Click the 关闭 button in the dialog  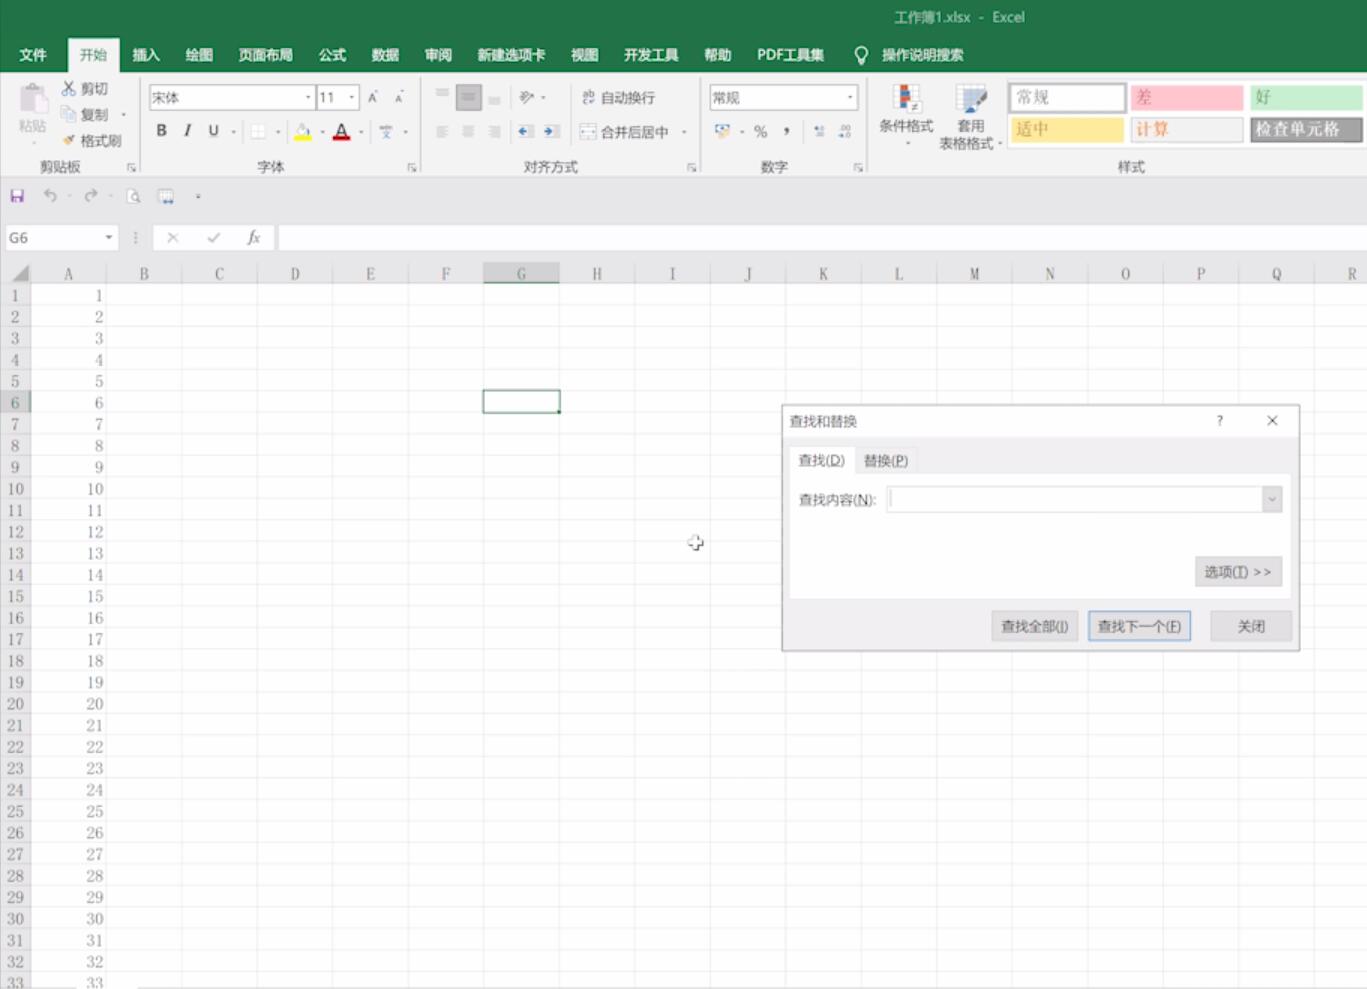pos(1251,626)
